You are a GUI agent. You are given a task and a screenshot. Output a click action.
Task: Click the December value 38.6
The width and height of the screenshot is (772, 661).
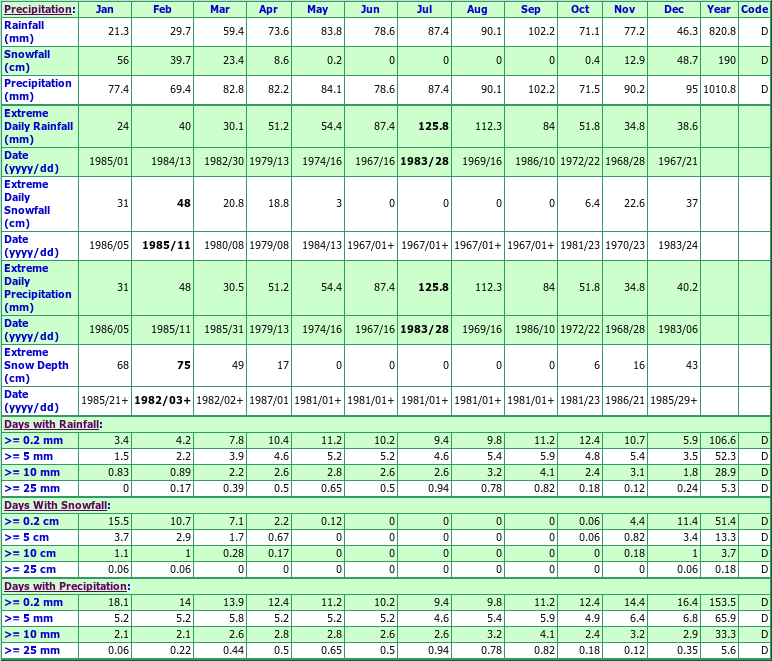(687, 126)
